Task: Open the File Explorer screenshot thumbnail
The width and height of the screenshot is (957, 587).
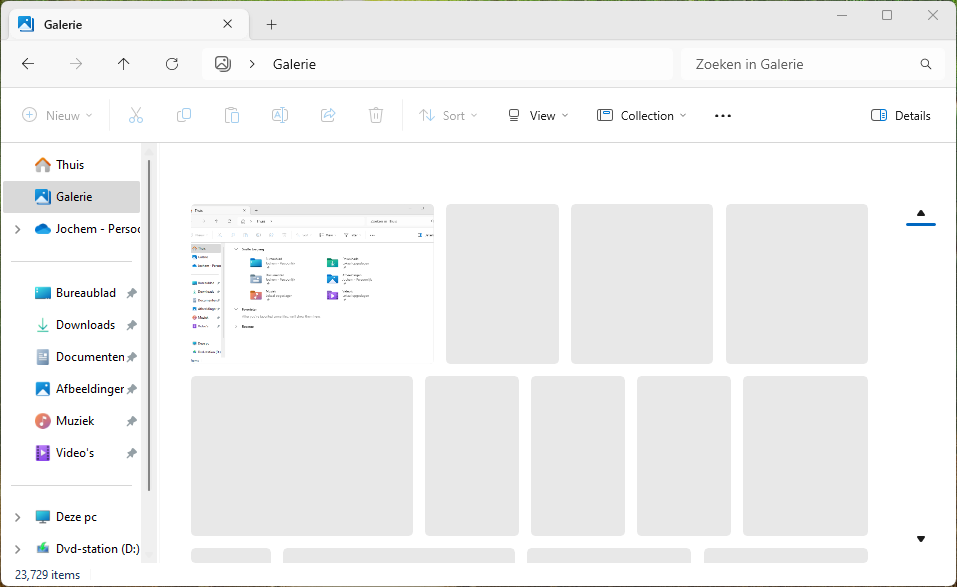Action: click(x=312, y=284)
